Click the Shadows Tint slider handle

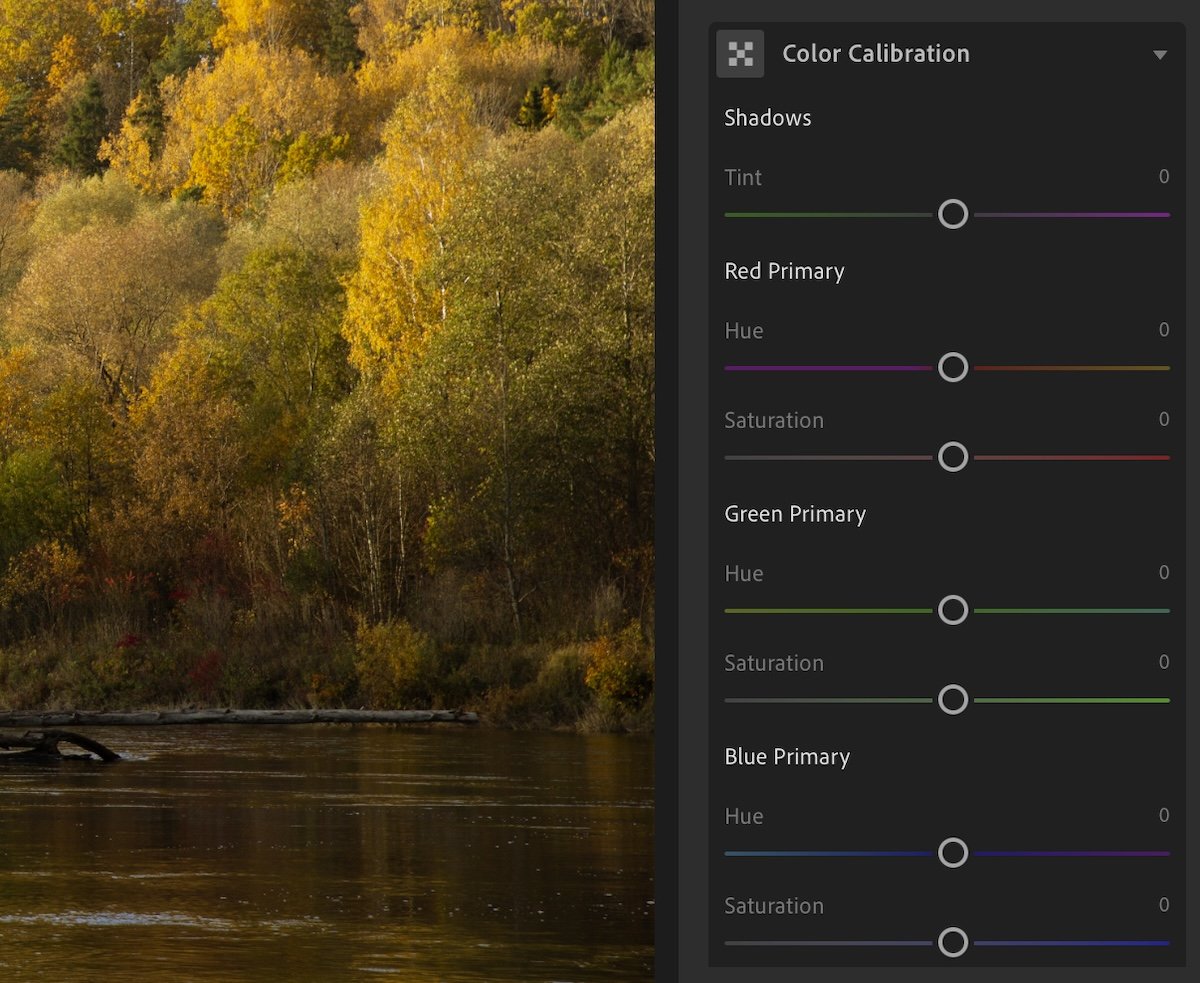(x=953, y=214)
